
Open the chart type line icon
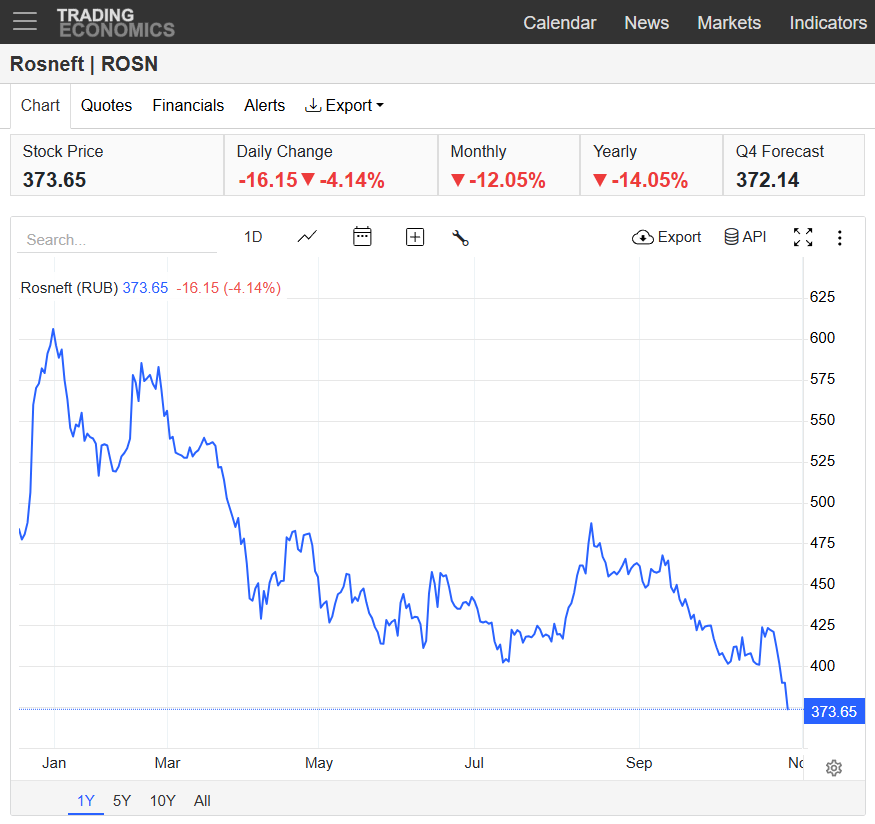pyautogui.click(x=307, y=237)
